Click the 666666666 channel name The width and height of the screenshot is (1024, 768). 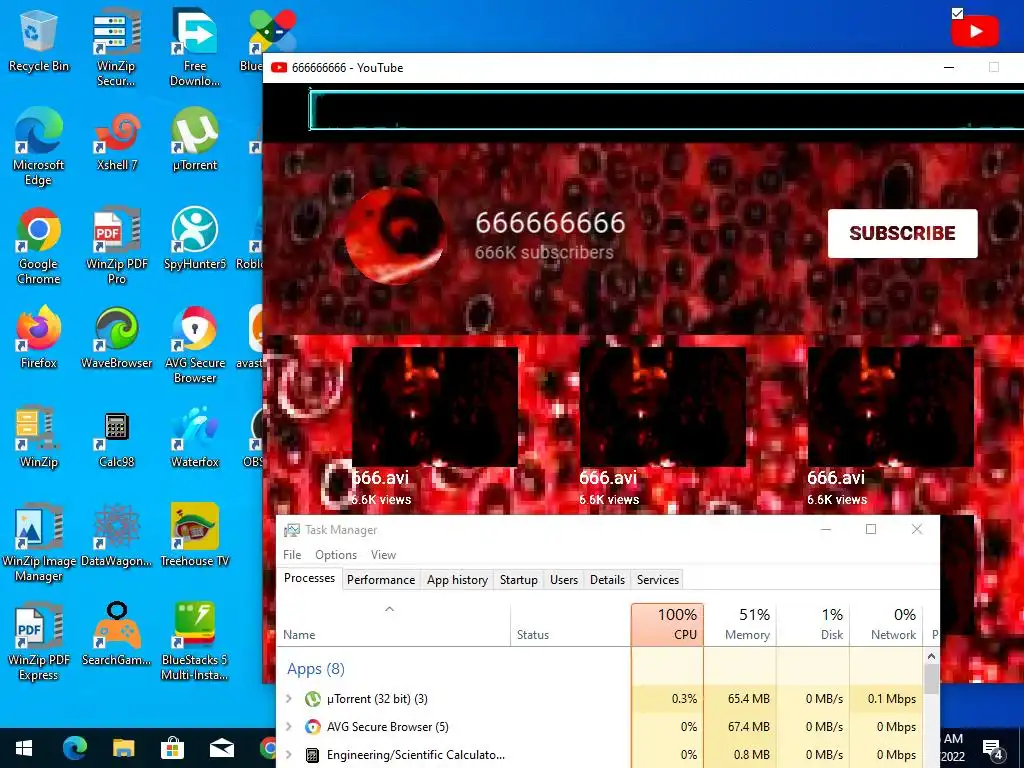click(550, 223)
